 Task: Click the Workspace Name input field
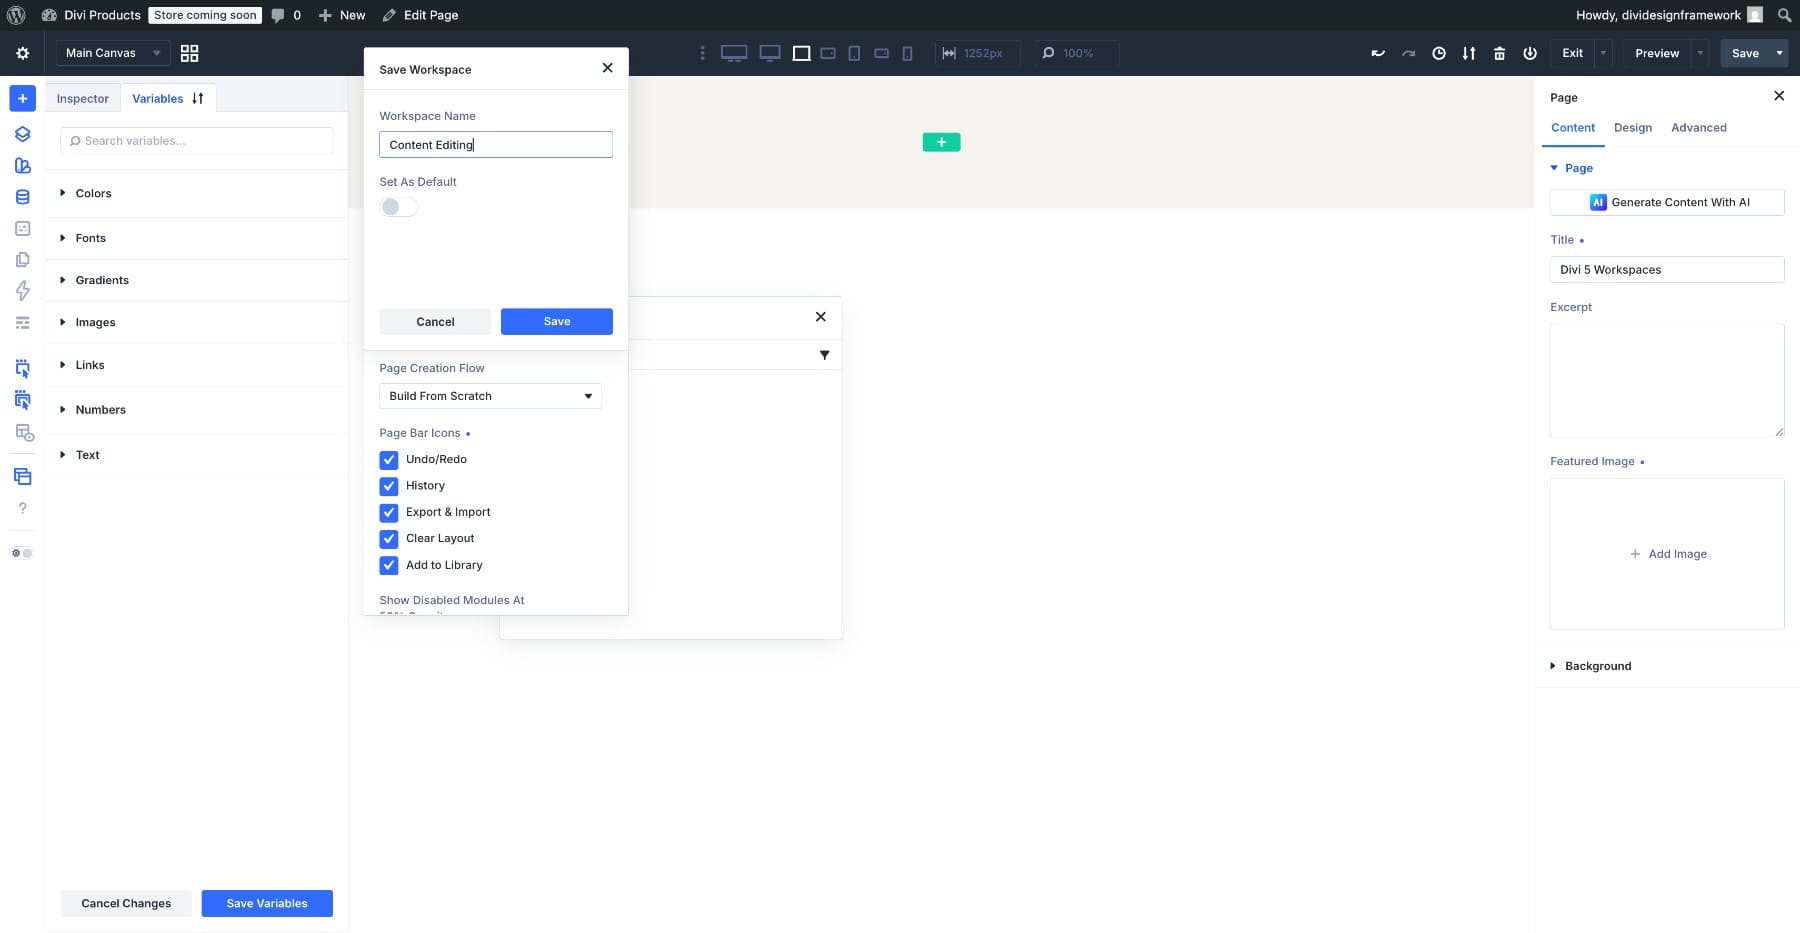tap(496, 144)
